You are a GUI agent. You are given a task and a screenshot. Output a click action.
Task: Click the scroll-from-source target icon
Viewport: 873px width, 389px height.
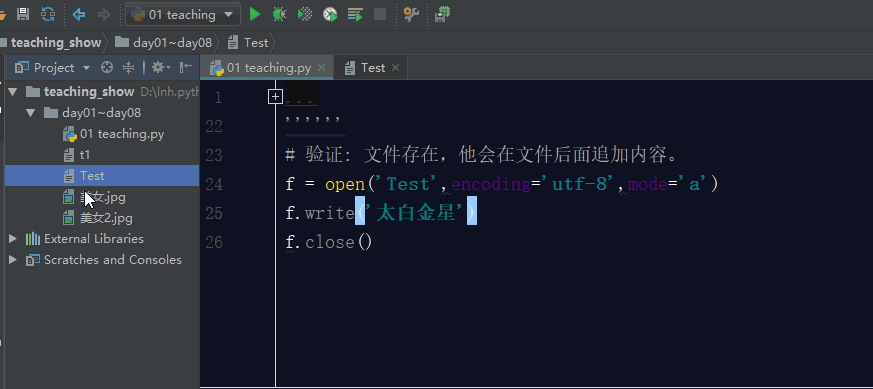[107, 68]
